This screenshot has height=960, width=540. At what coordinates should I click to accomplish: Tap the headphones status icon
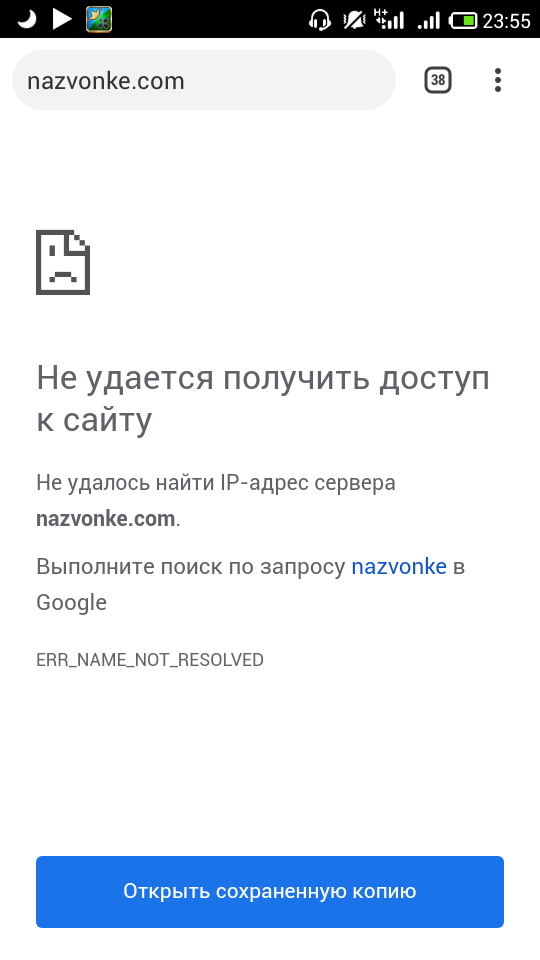(320, 20)
